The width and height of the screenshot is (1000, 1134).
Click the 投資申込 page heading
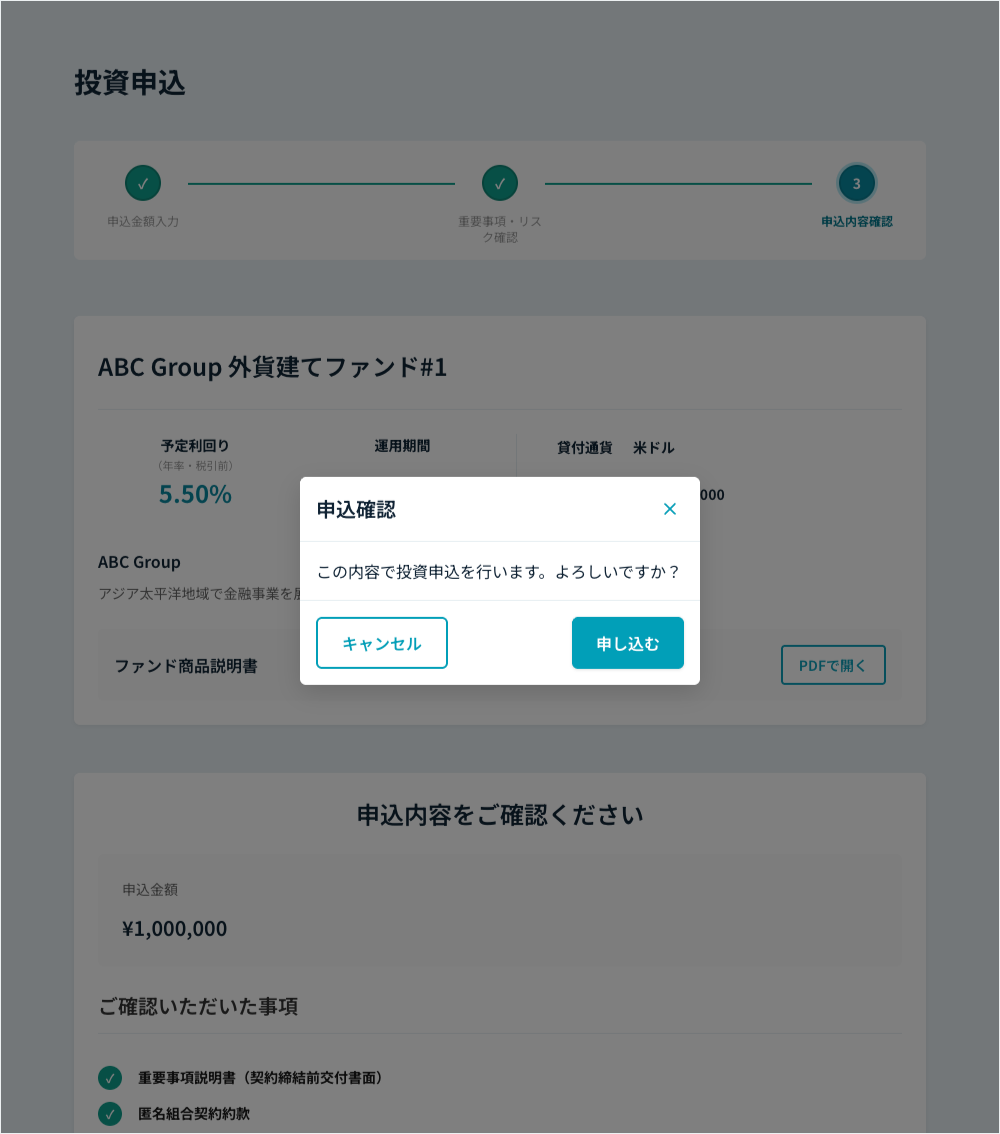tap(130, 82)
